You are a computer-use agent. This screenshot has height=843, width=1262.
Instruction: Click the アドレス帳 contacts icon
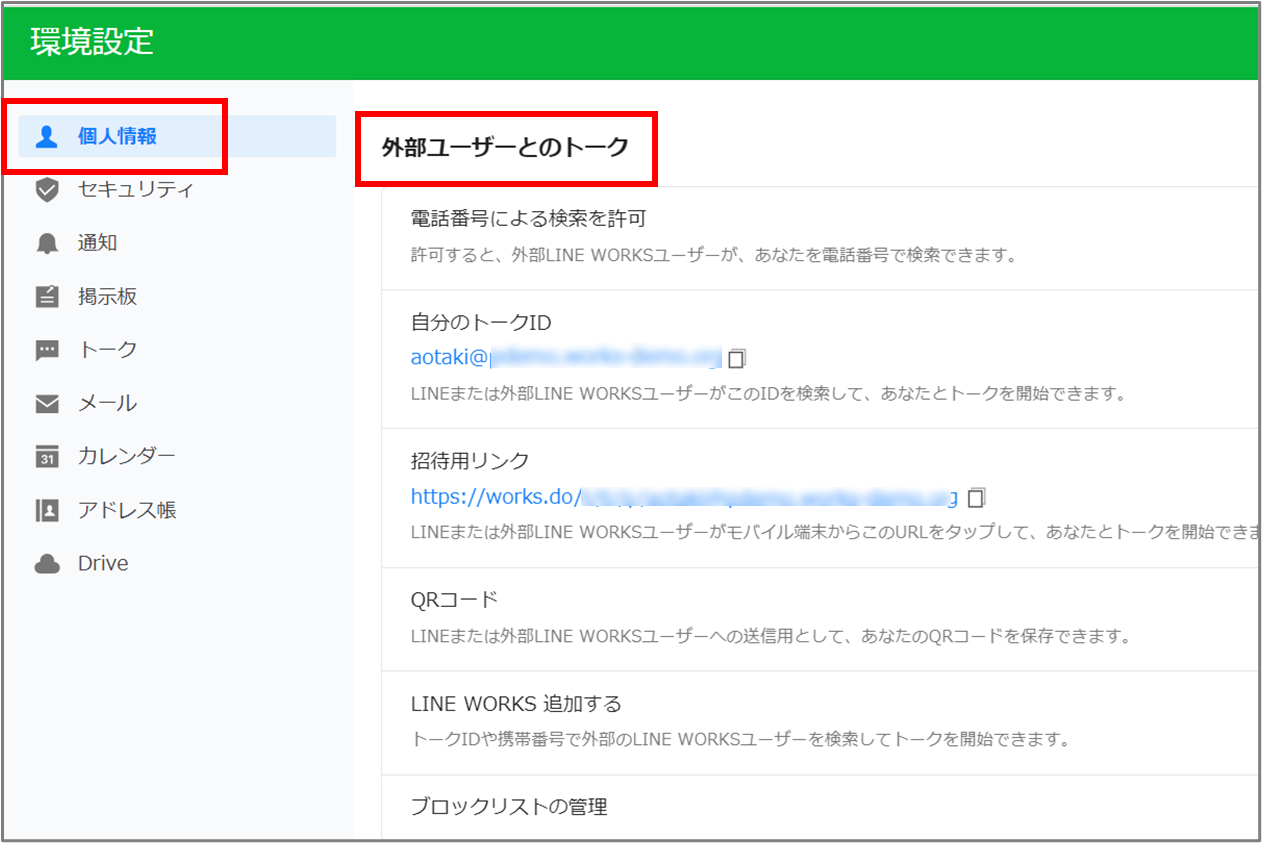point(47,510)
